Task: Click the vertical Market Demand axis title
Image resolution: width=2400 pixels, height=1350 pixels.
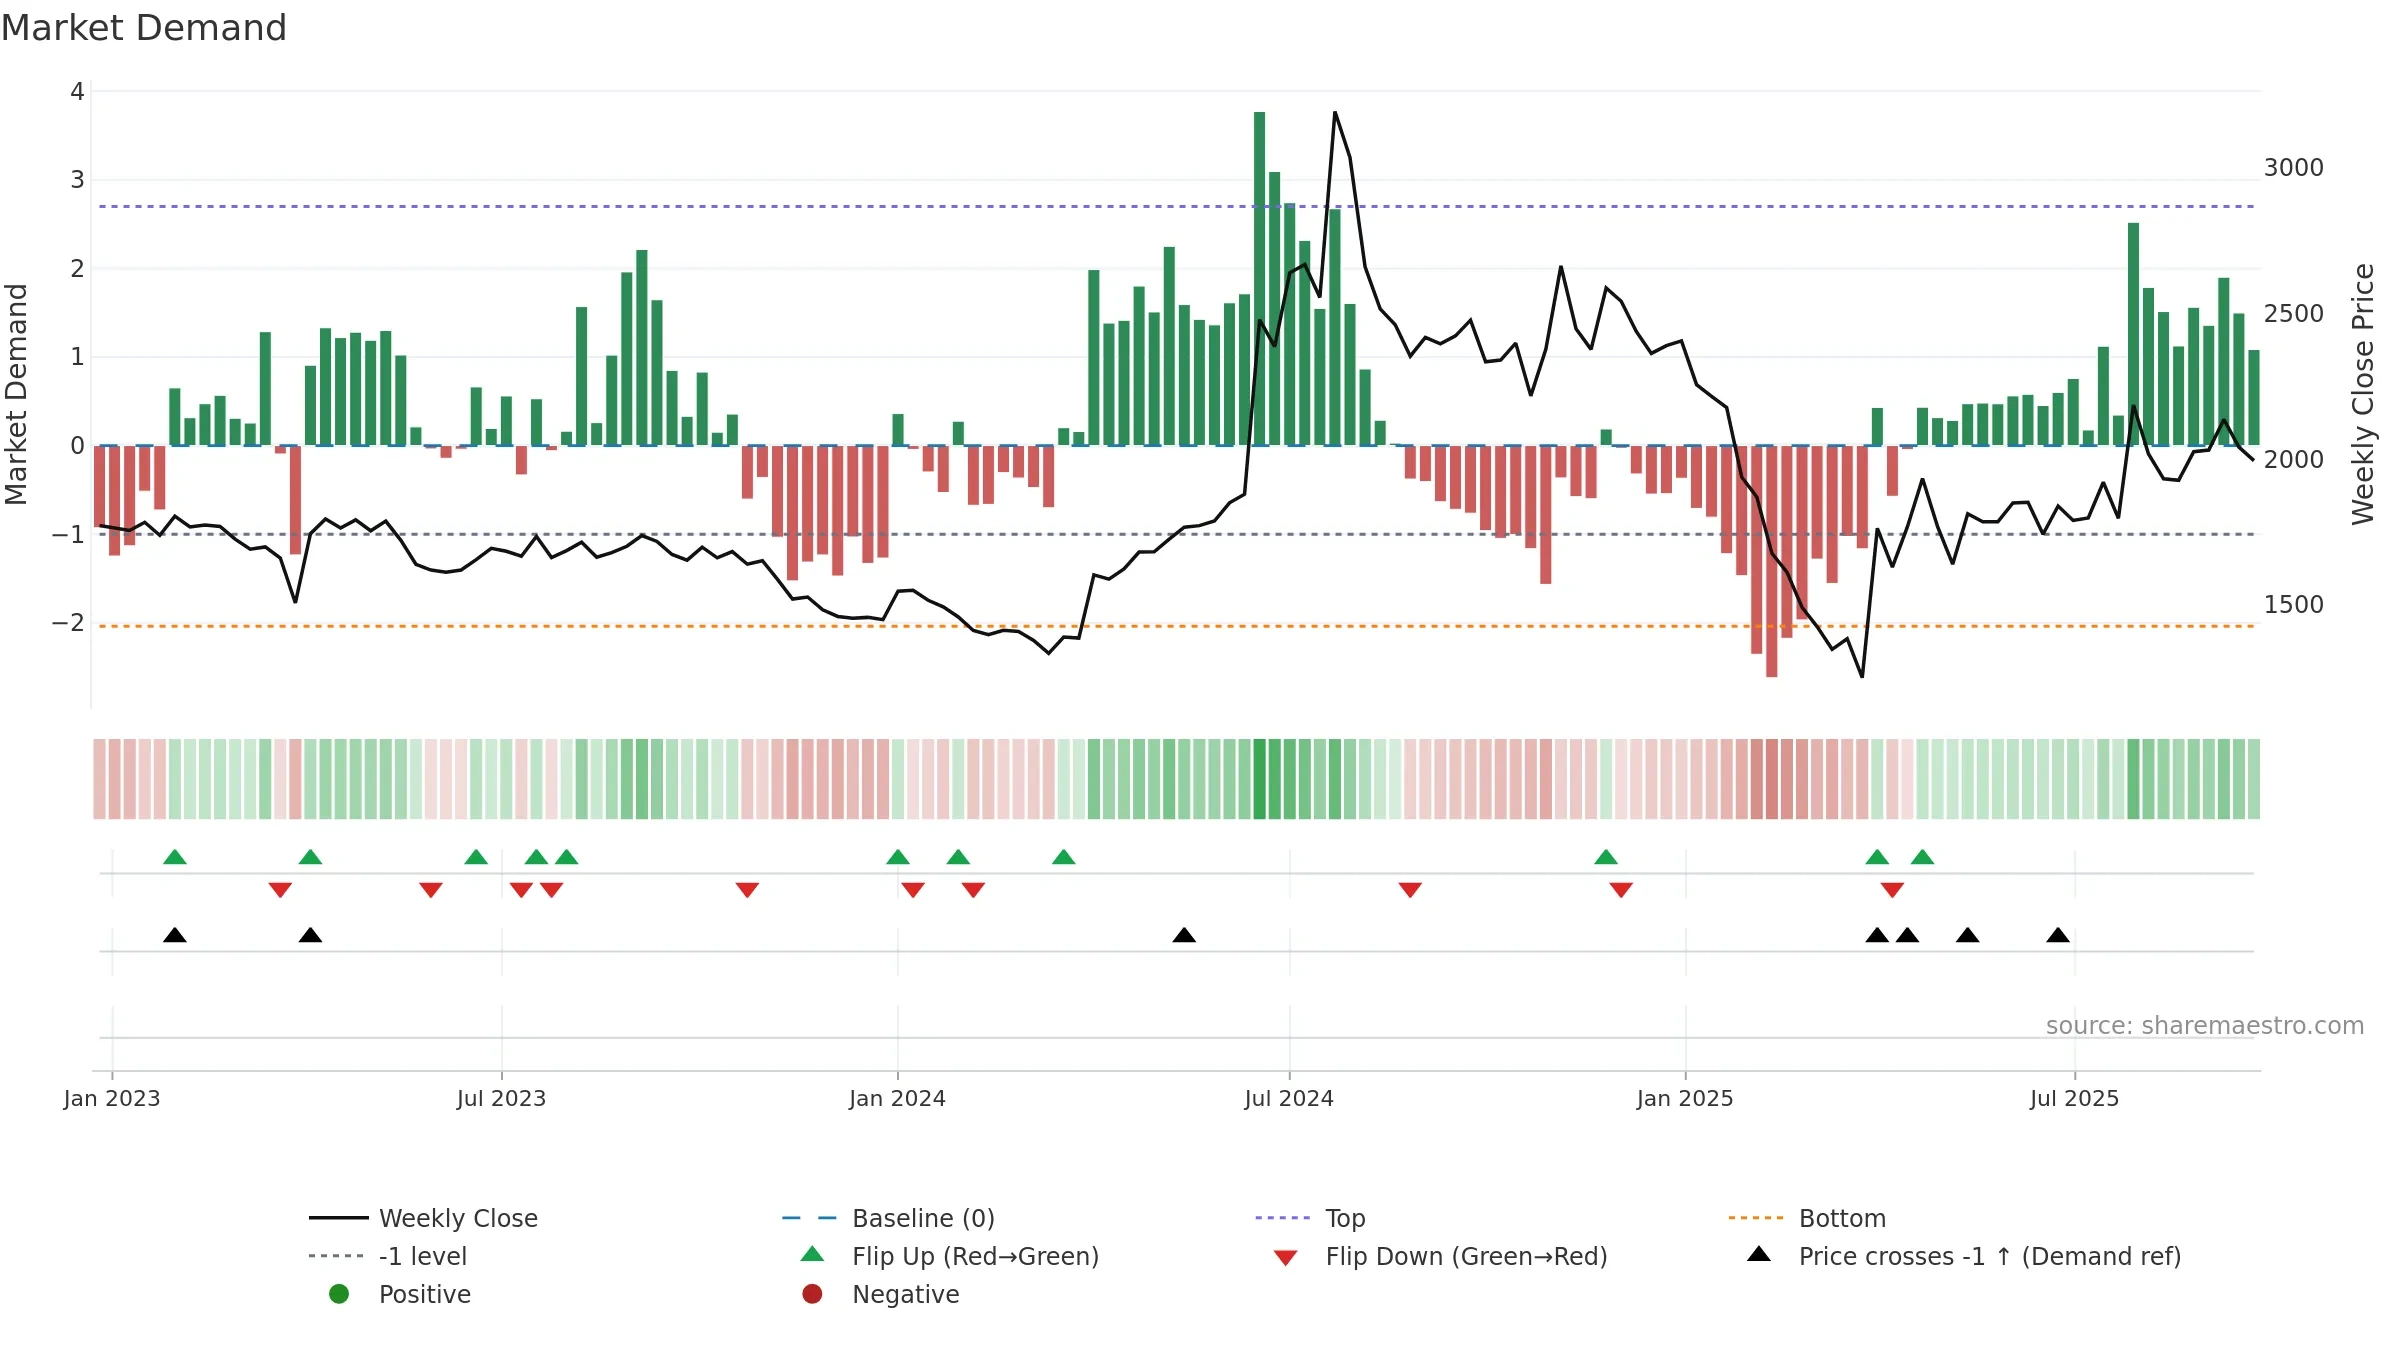Action: [x=16, y=394]
